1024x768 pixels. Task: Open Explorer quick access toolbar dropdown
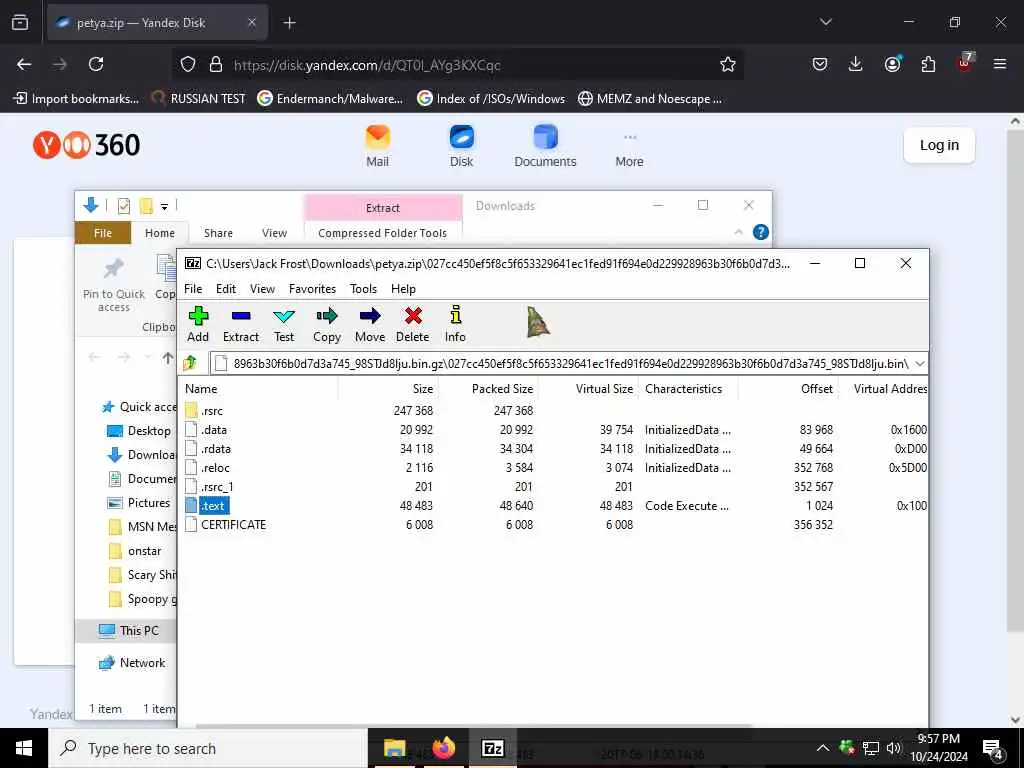click(165, 206)
